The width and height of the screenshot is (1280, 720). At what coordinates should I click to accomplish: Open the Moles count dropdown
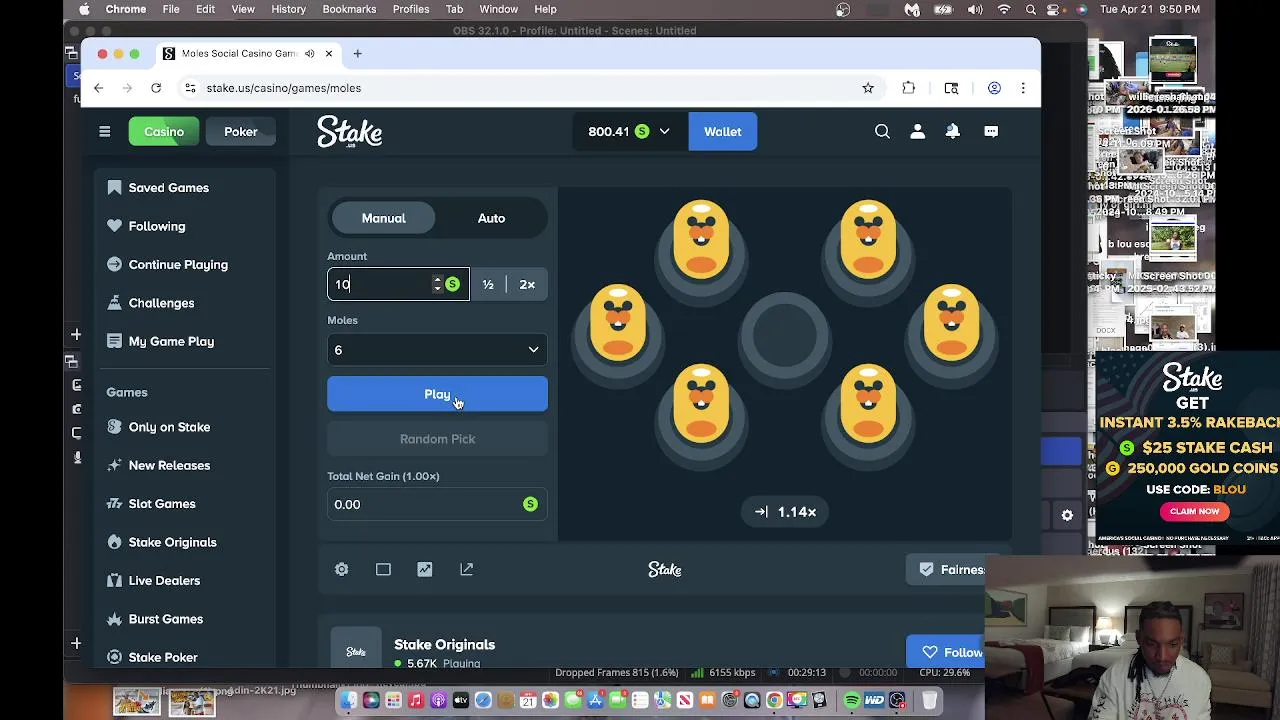pyautogui.click(x=437, y=350)
